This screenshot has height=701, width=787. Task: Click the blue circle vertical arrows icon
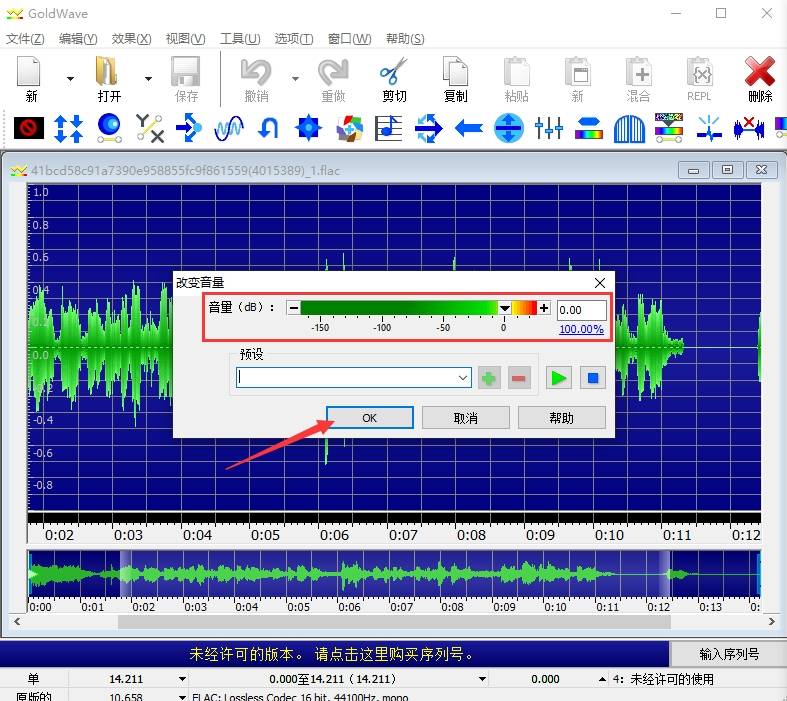point(508,128)
